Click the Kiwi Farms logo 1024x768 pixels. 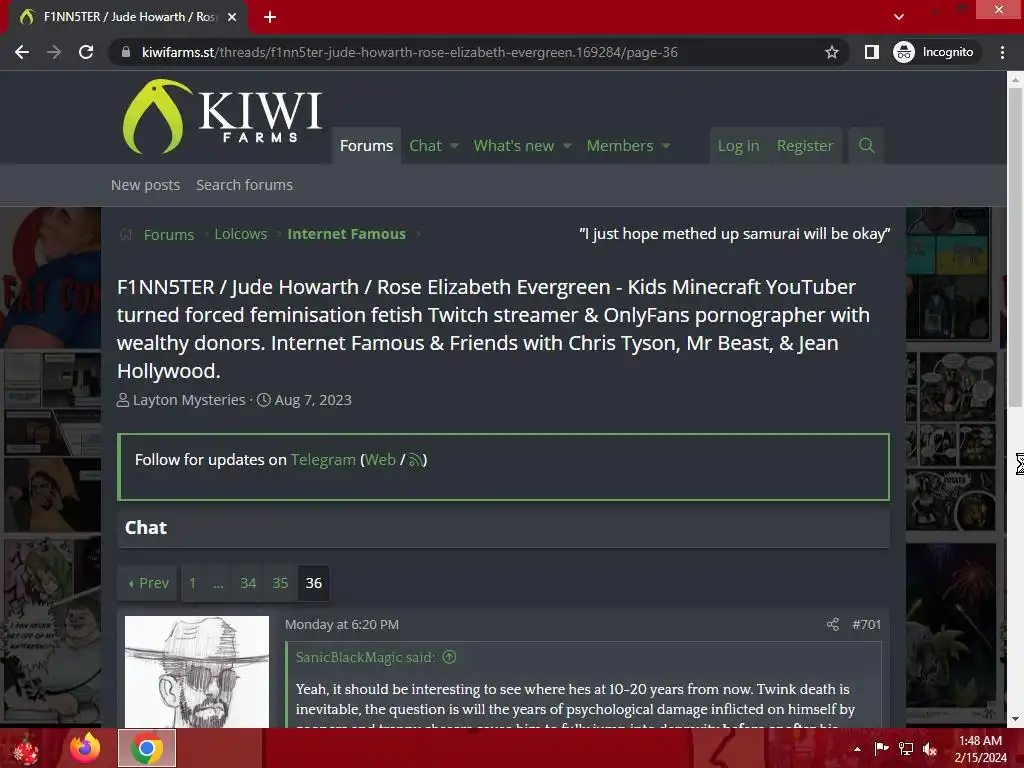(x=222, y=117)
